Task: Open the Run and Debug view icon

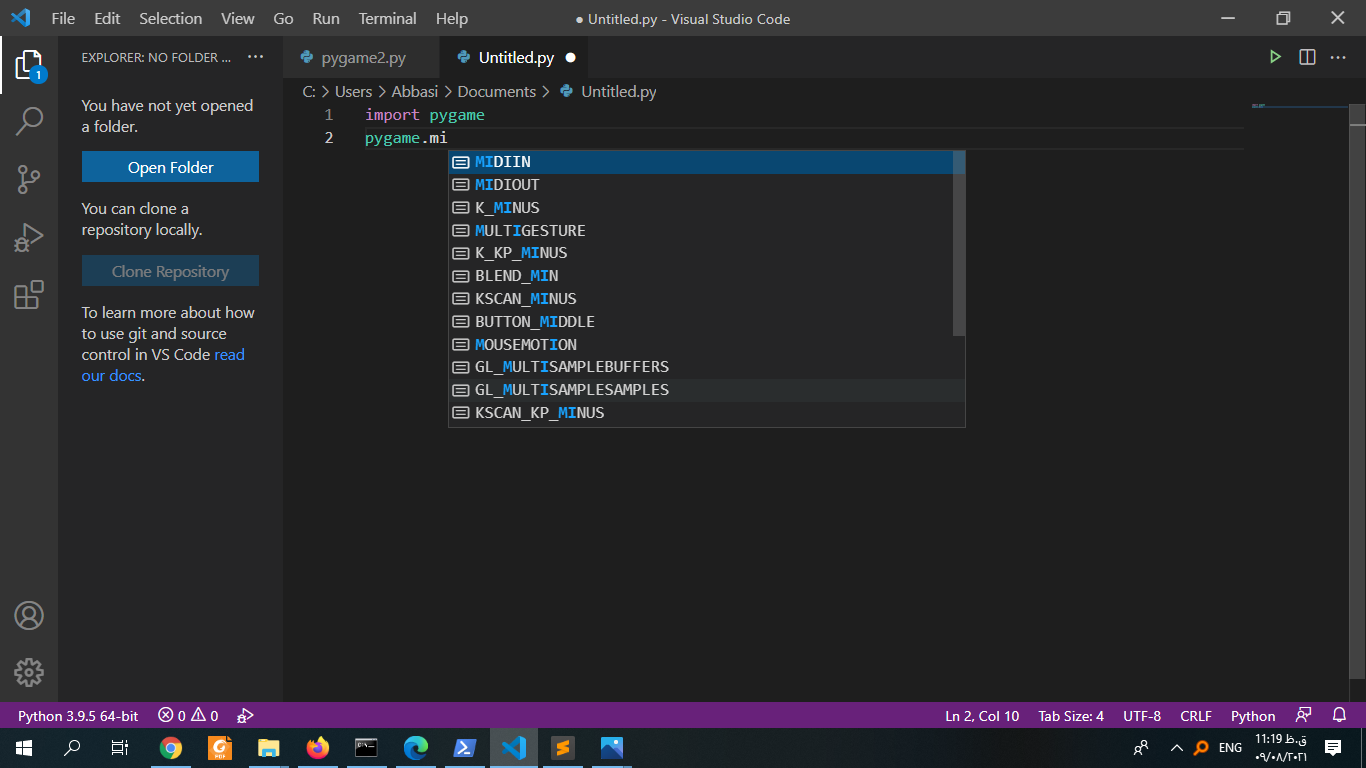Action: (29, 237)
